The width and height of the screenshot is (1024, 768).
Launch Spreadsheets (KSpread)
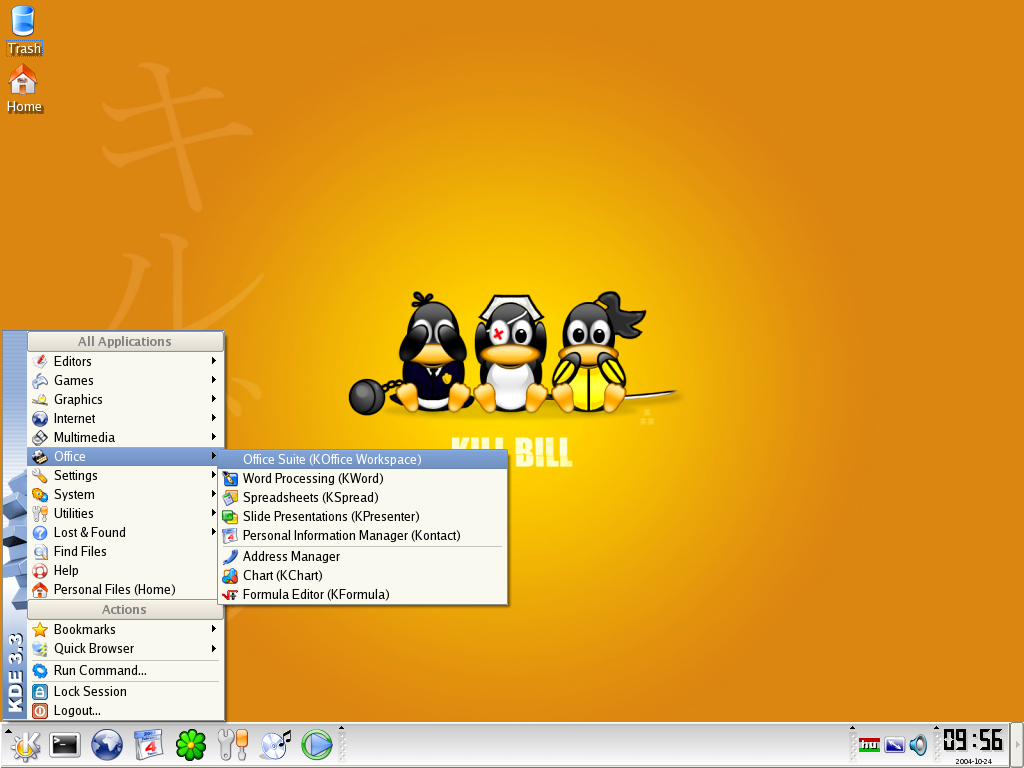(362, 497)
